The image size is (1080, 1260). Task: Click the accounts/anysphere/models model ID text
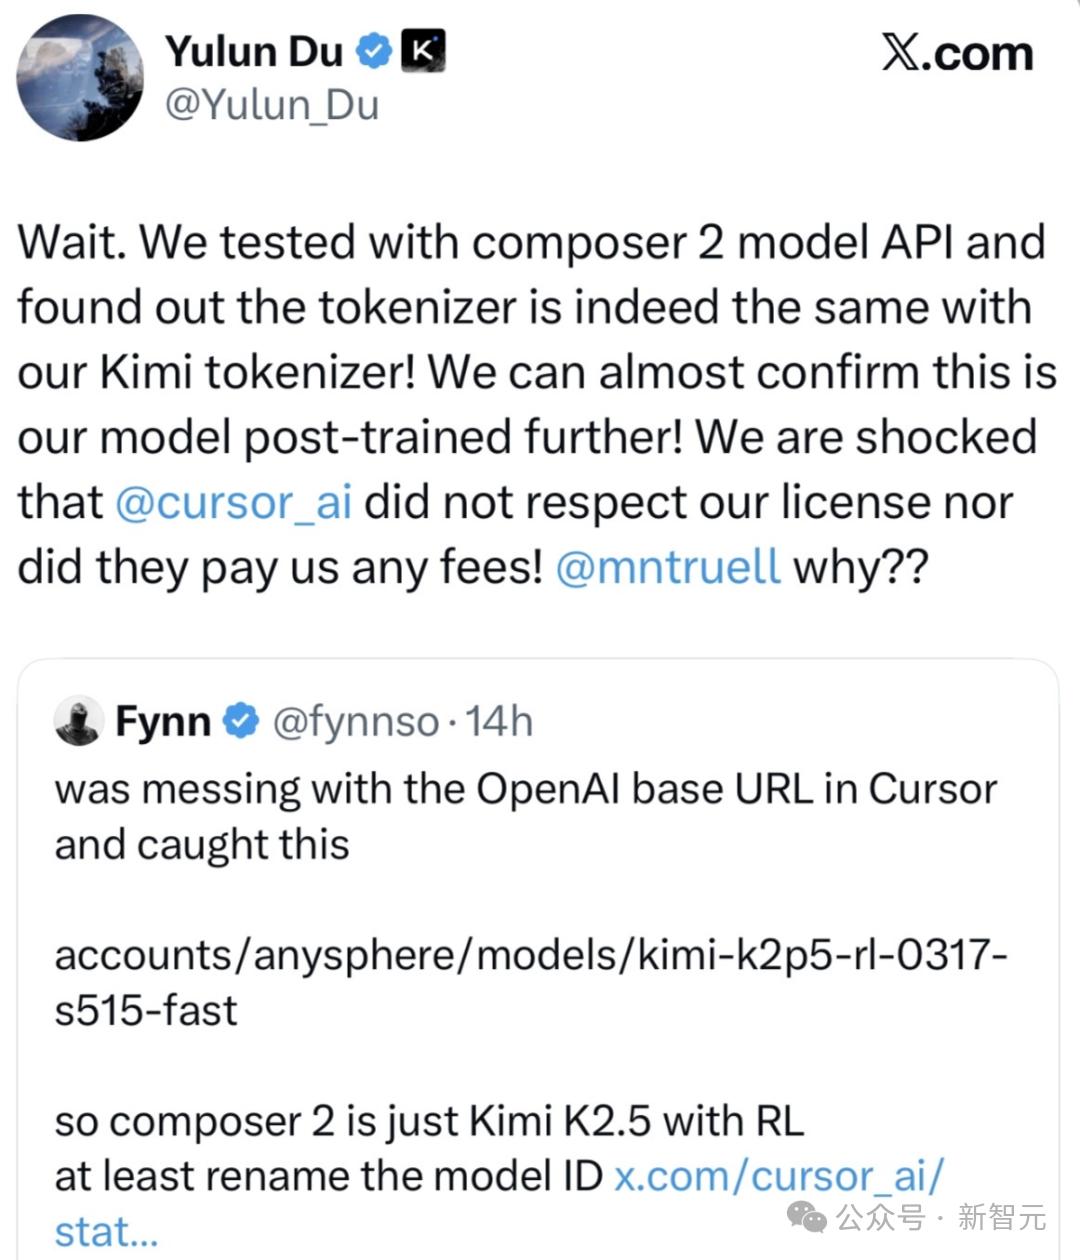(530, 956)
